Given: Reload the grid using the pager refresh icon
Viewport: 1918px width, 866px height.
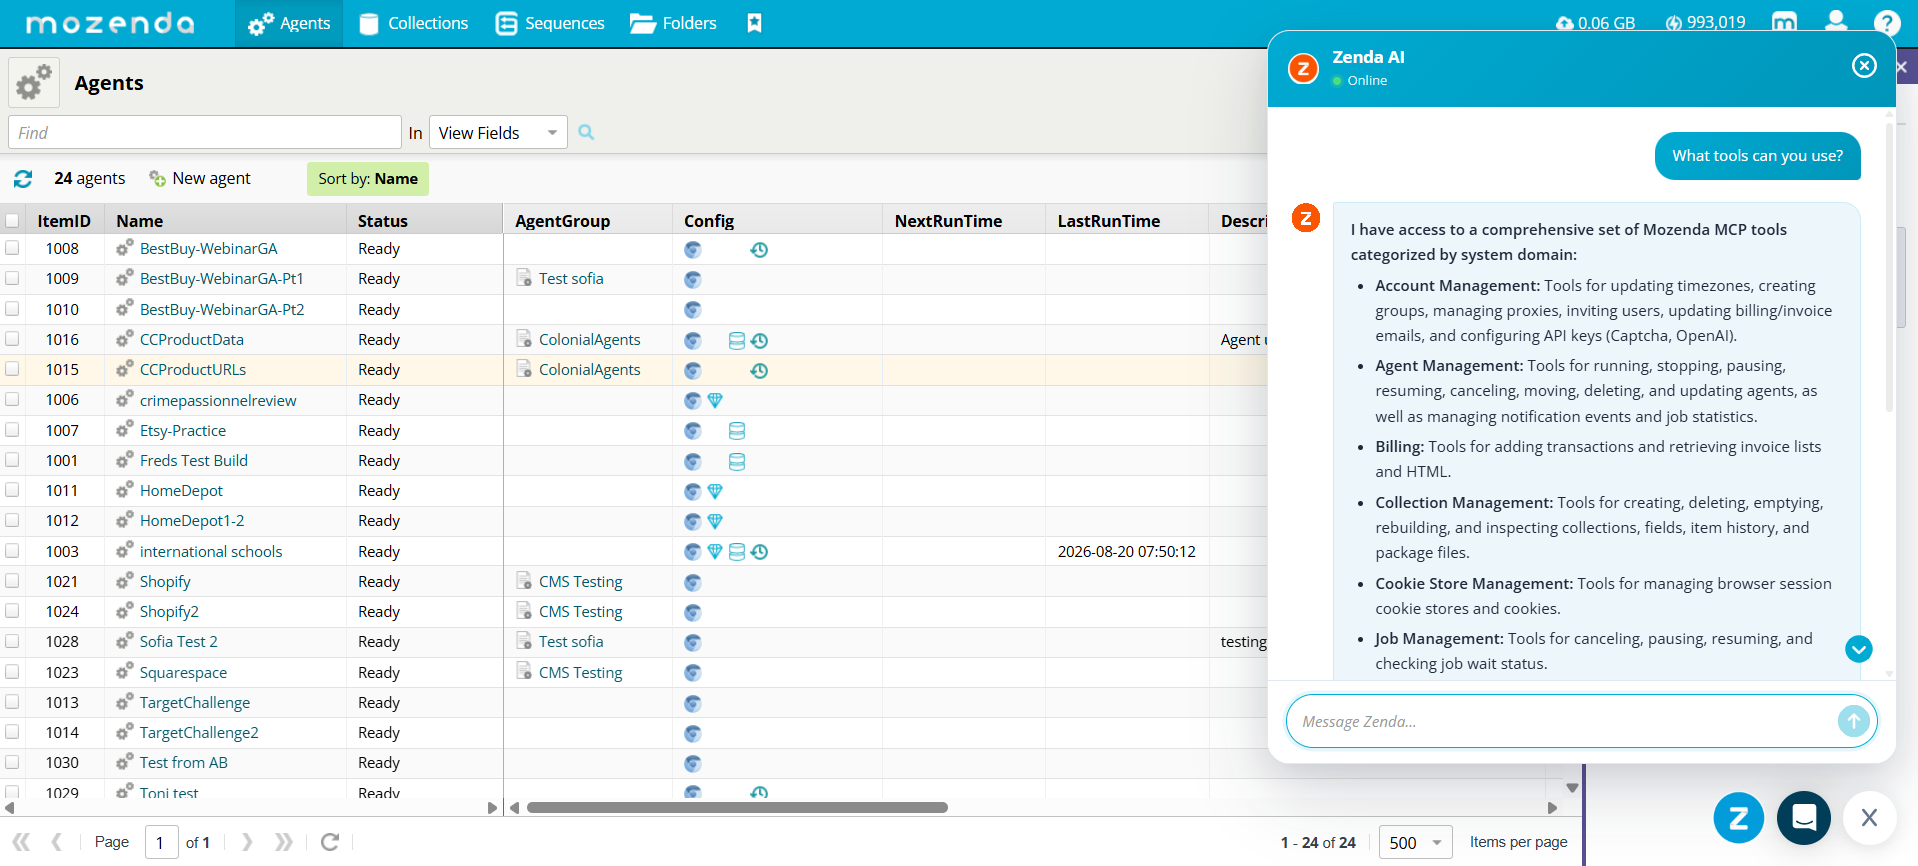Looking at the screenshot, I should click(330, 842).
